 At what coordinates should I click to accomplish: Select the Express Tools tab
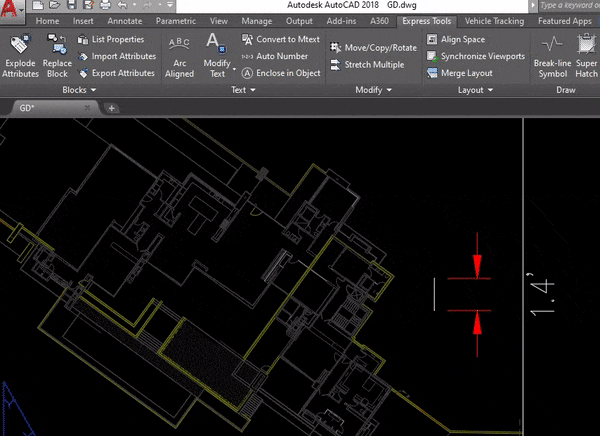(x=427, y=21)
